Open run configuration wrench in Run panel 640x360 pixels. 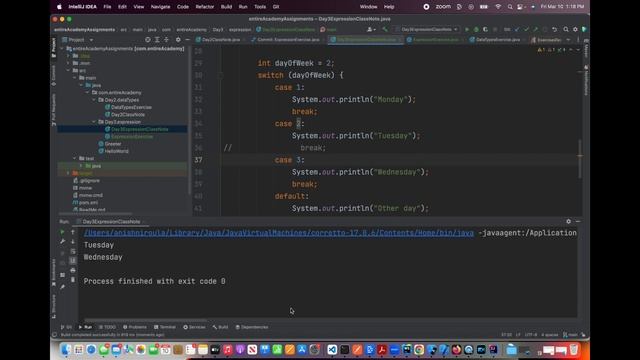click(x=62, y=242)
